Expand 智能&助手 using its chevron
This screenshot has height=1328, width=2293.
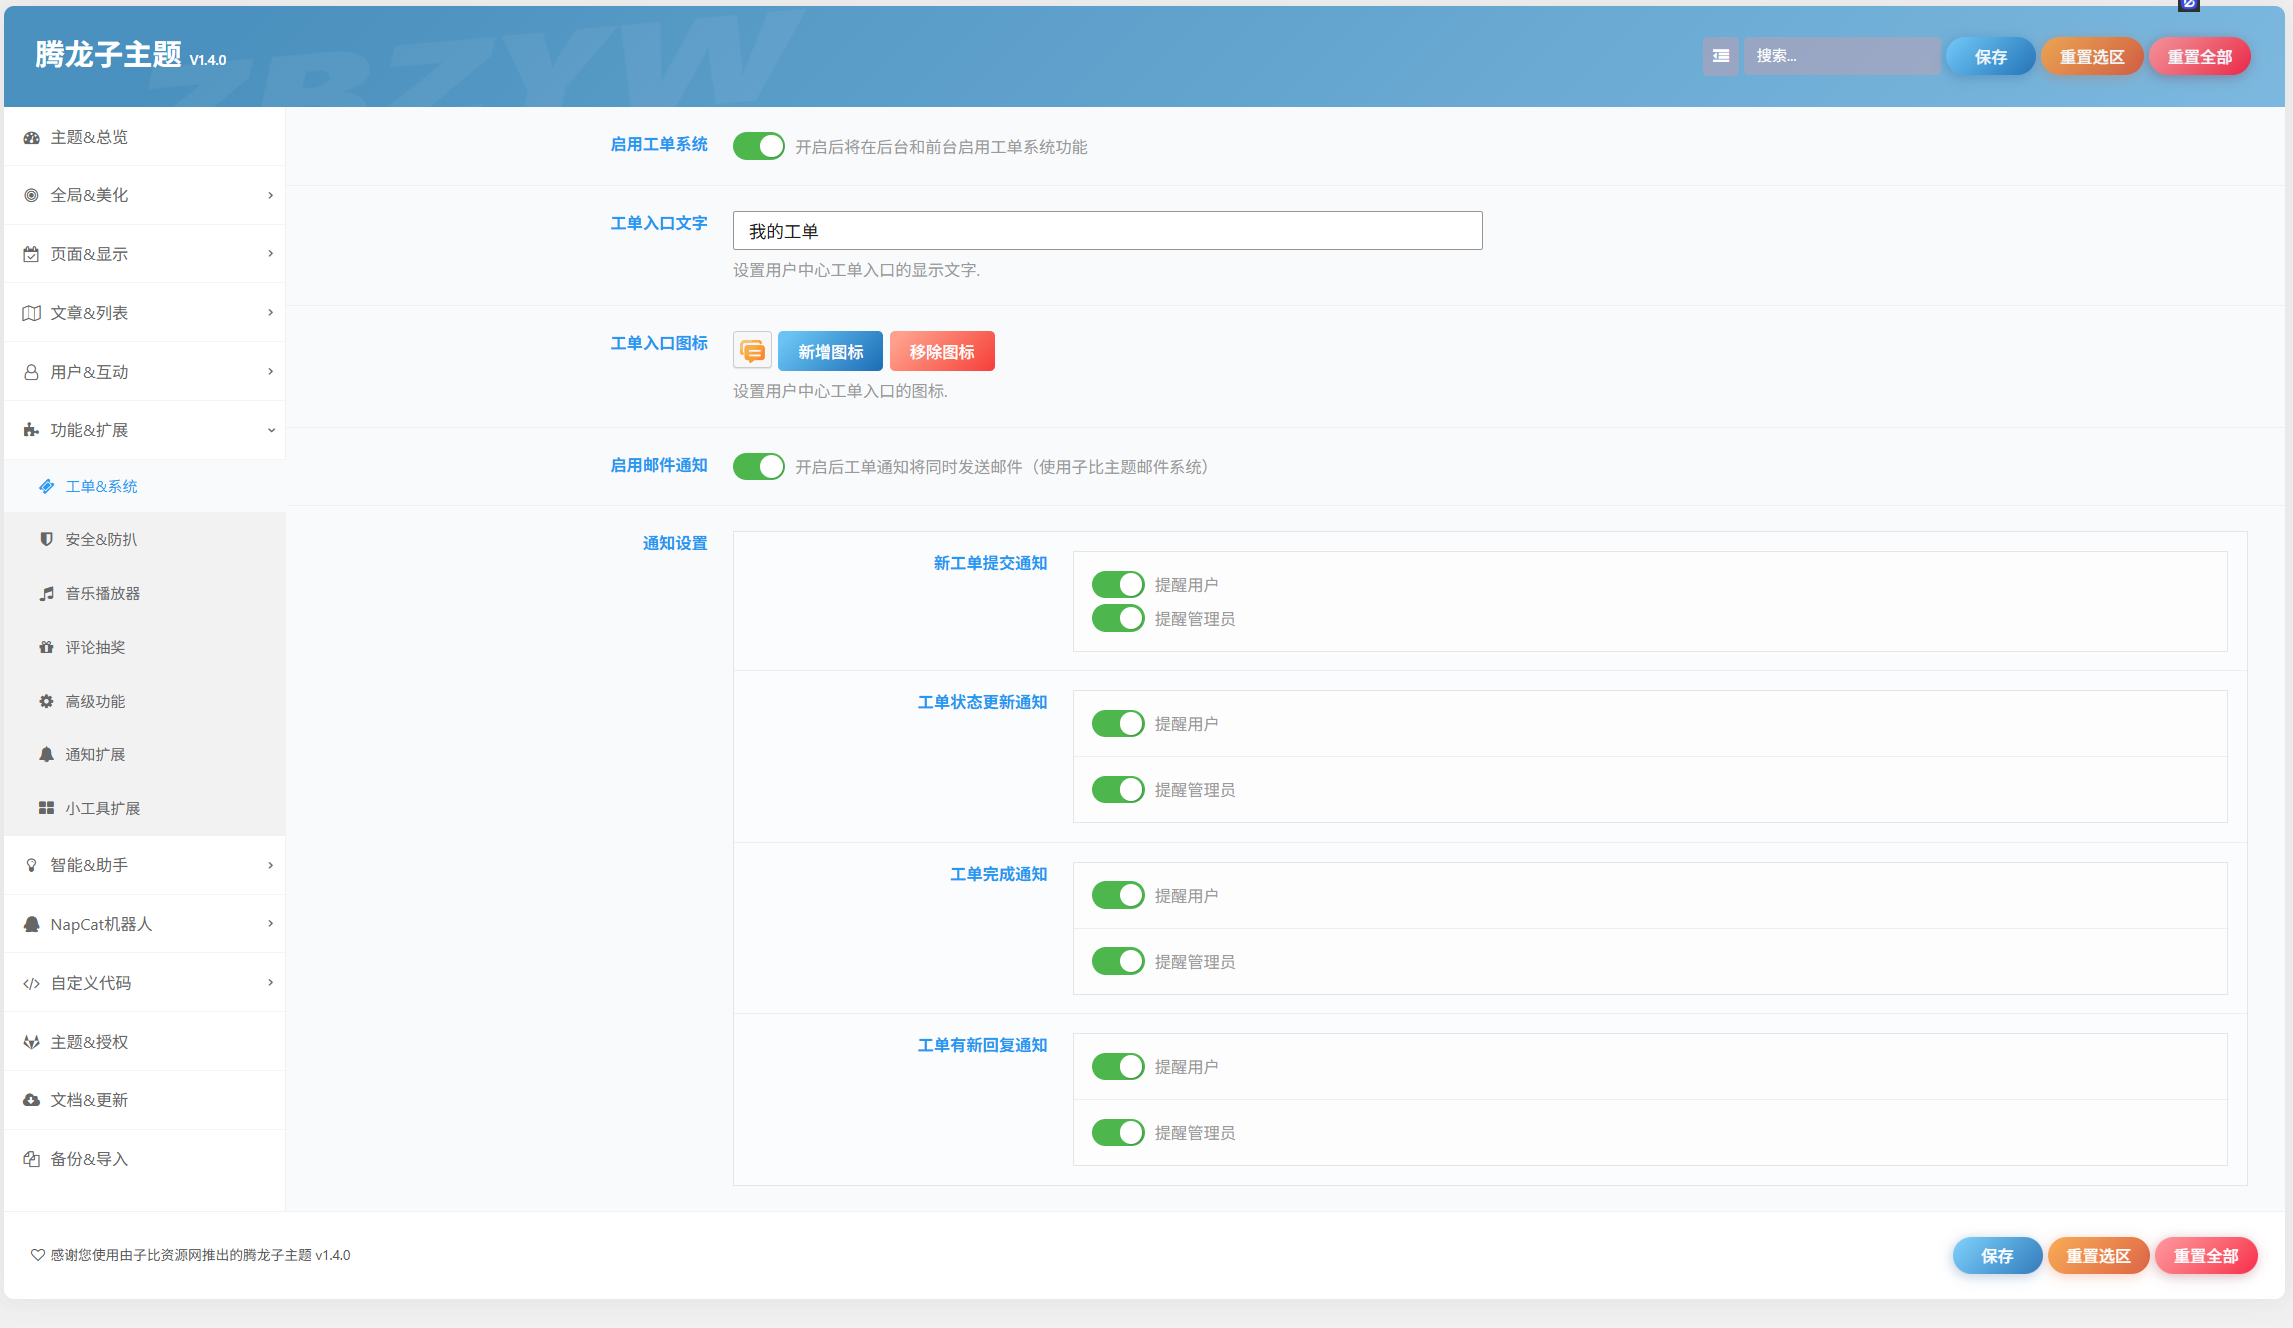(x=270, y=865)
